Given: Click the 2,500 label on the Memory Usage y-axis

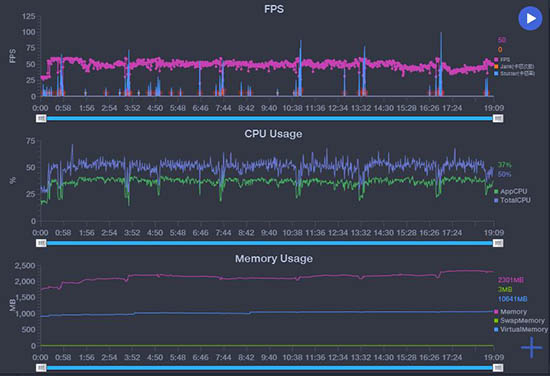Looking at the screenshot, I should (25, 266).
